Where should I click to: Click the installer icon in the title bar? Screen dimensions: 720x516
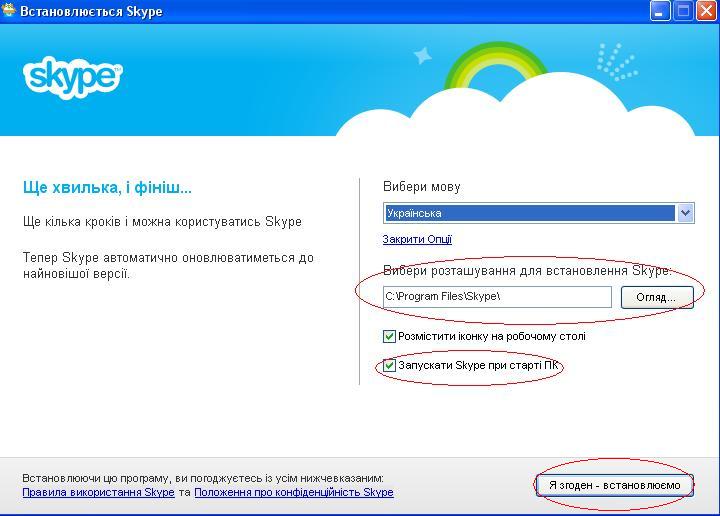click(x=8, y=10)
